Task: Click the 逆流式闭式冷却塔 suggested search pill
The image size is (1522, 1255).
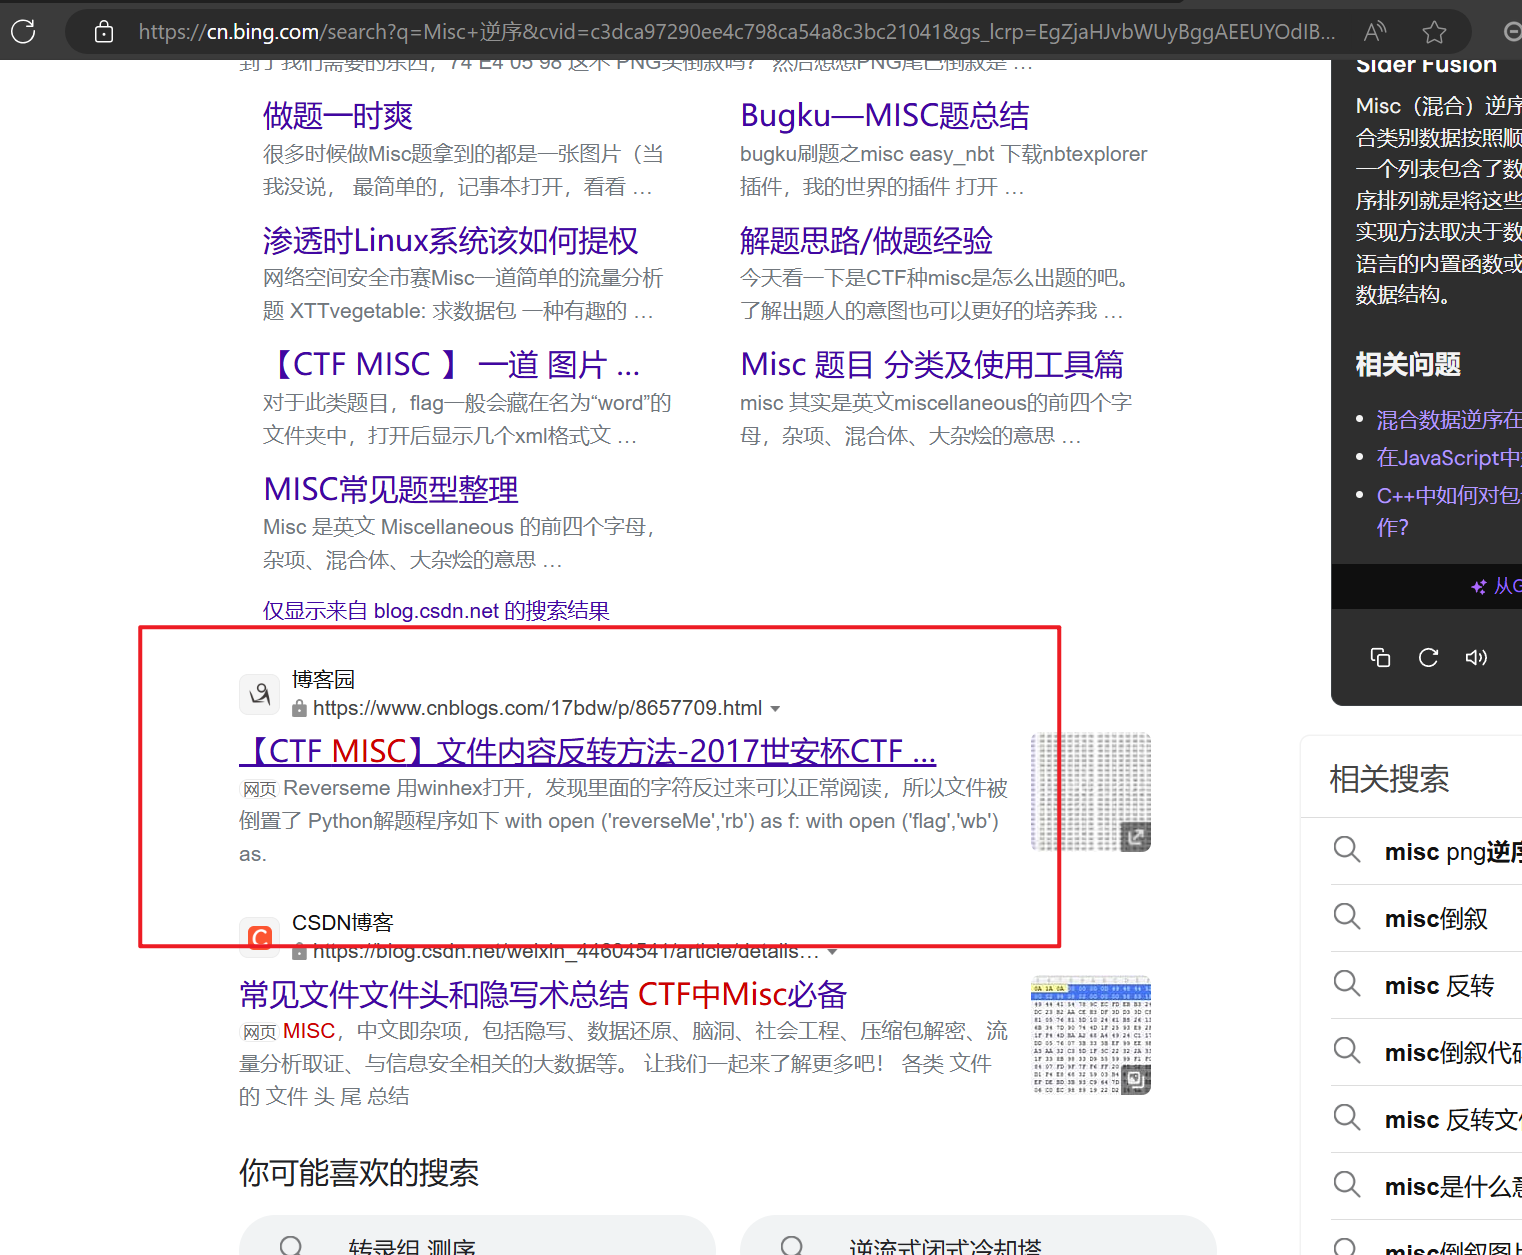Action: point(978,1236)
